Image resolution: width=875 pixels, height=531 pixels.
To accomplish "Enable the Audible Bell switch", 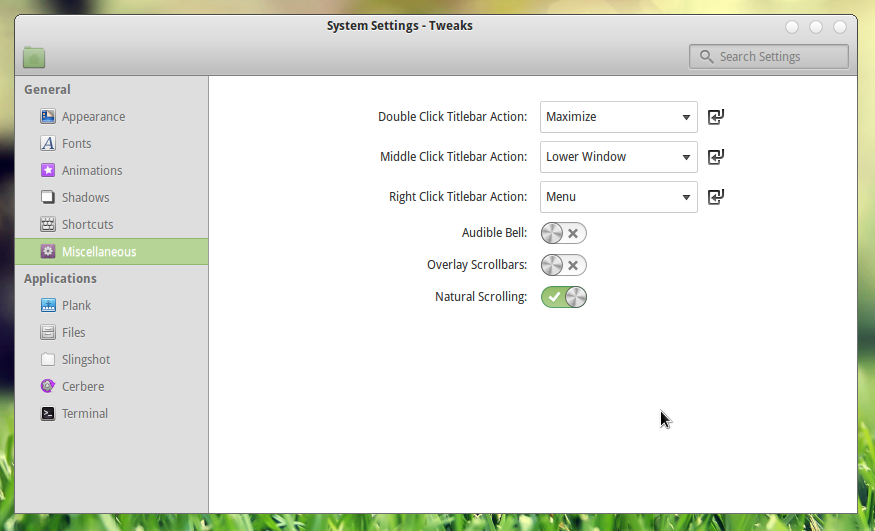I will pyautogui.click(x=564, y=233).
